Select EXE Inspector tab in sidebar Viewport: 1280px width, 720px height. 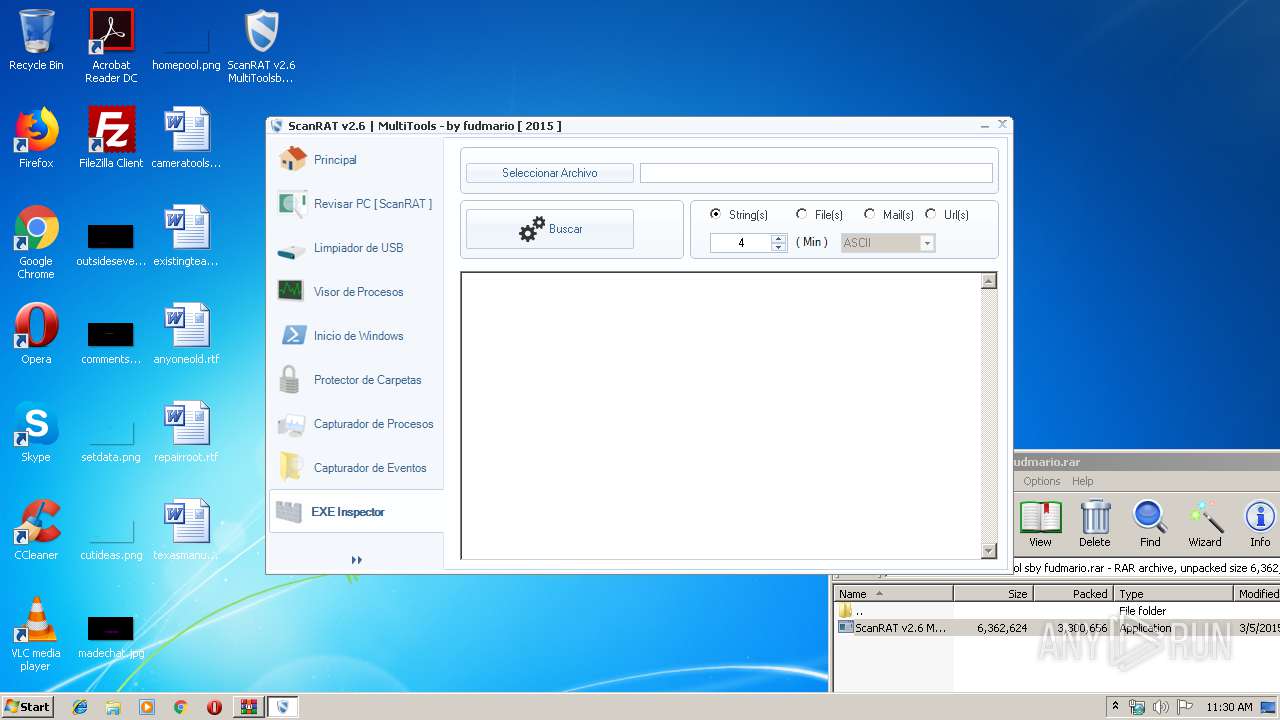click(355, 512)
